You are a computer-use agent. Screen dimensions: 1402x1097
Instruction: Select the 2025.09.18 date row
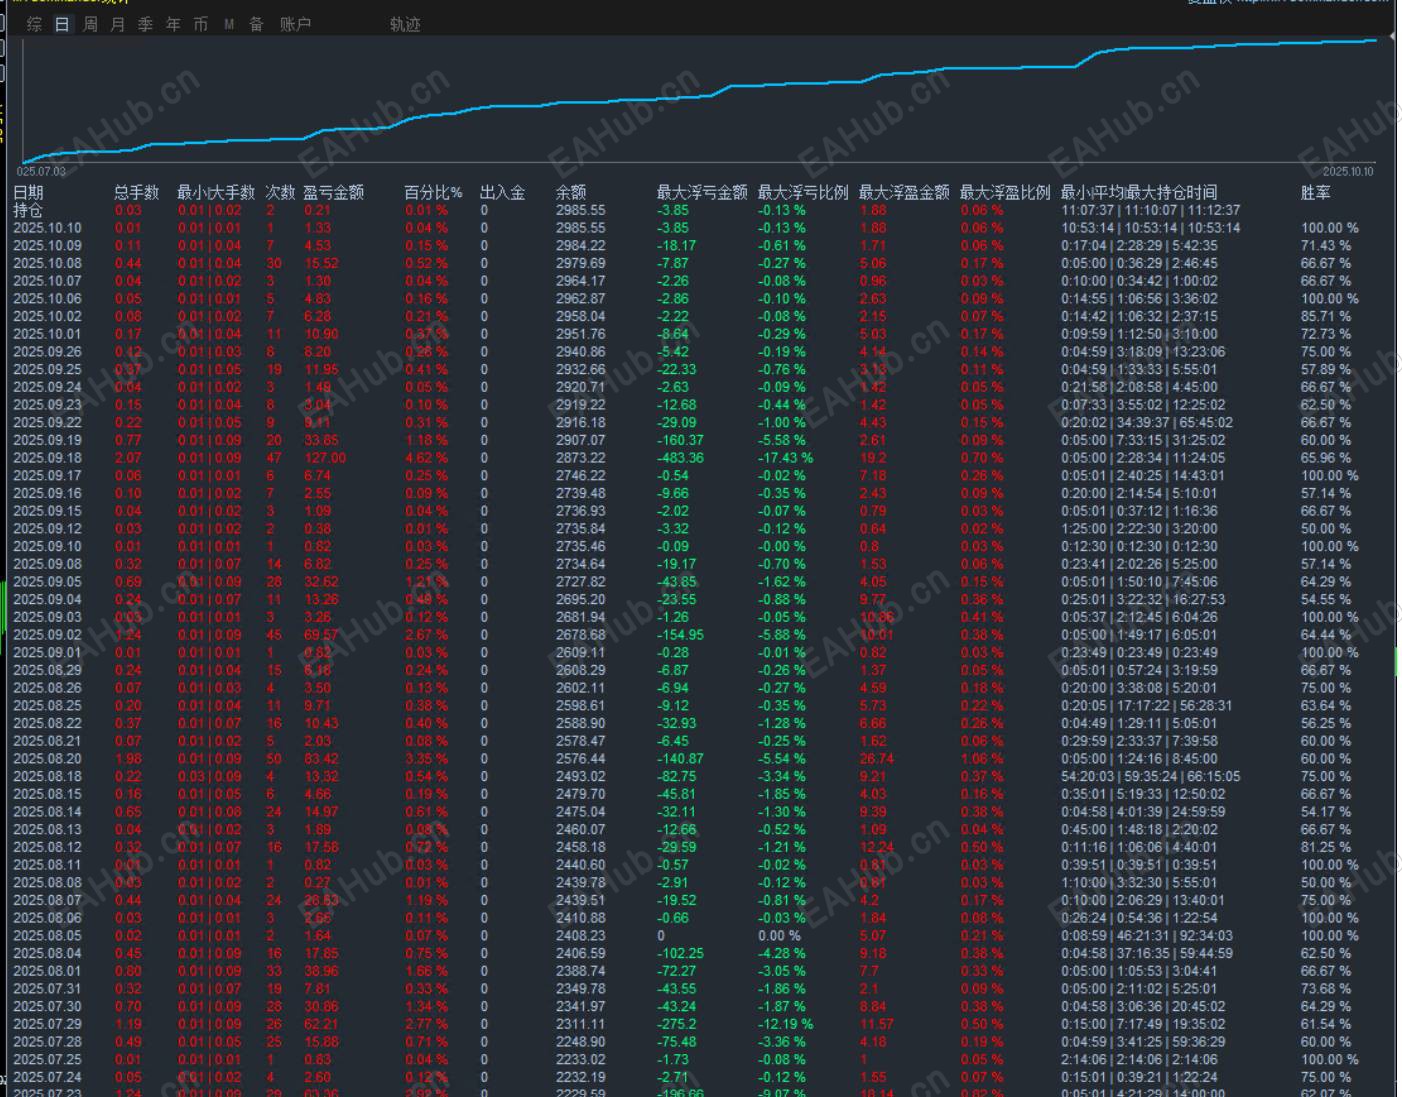[x=47, y=458]
